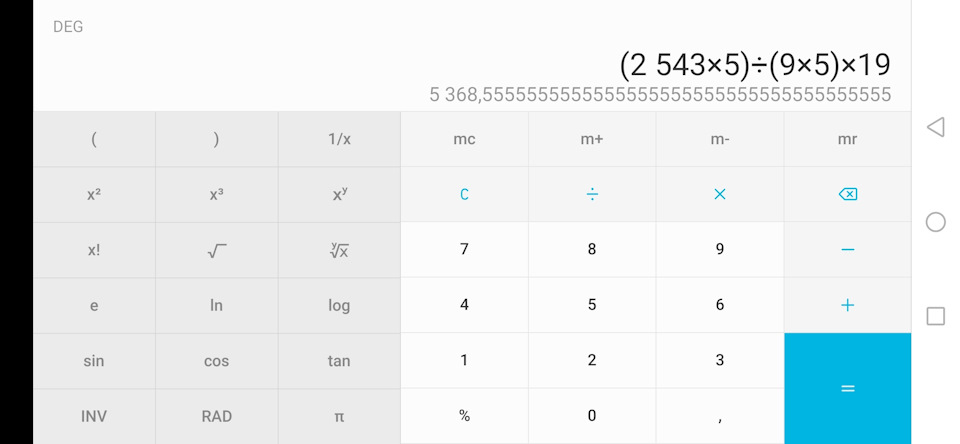Recall memory with the mr key

pyautogui.click(x=847, y=139)
